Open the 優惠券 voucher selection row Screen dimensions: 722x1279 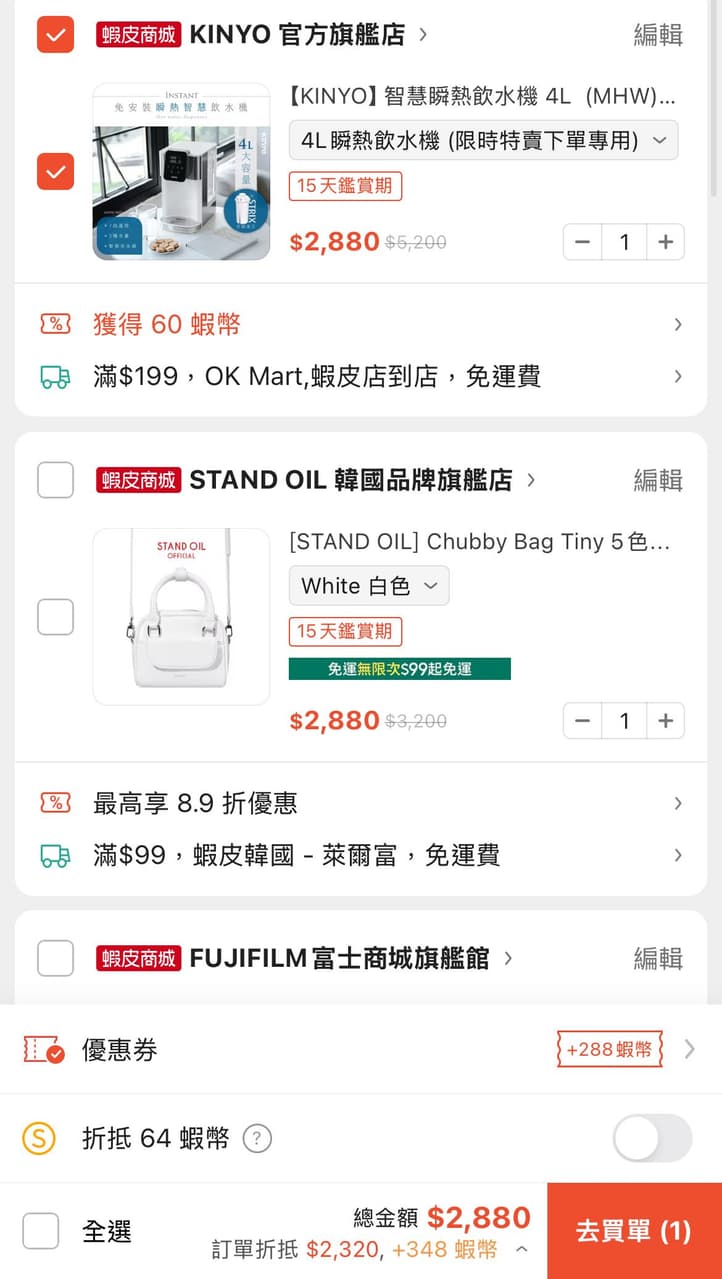(x=360, y=1050)
